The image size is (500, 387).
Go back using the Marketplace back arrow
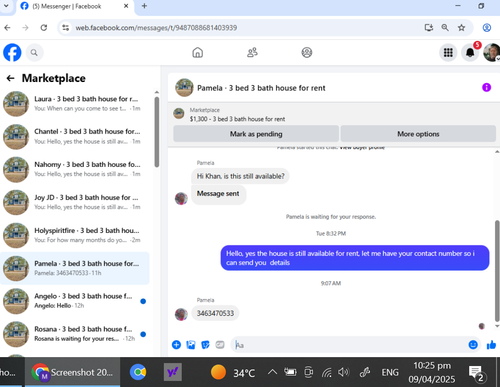[x=10, y=78]
